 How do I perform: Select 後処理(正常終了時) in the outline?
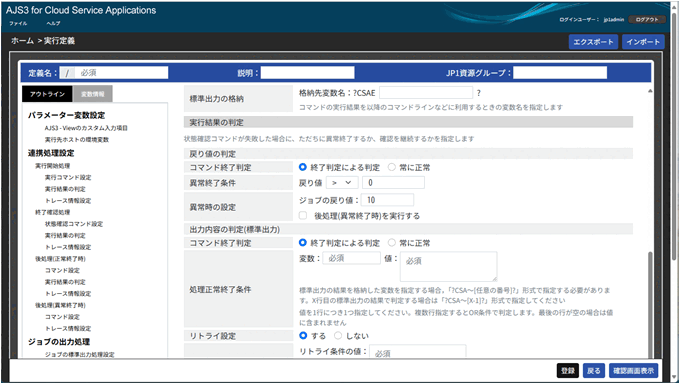coord(60,259)
